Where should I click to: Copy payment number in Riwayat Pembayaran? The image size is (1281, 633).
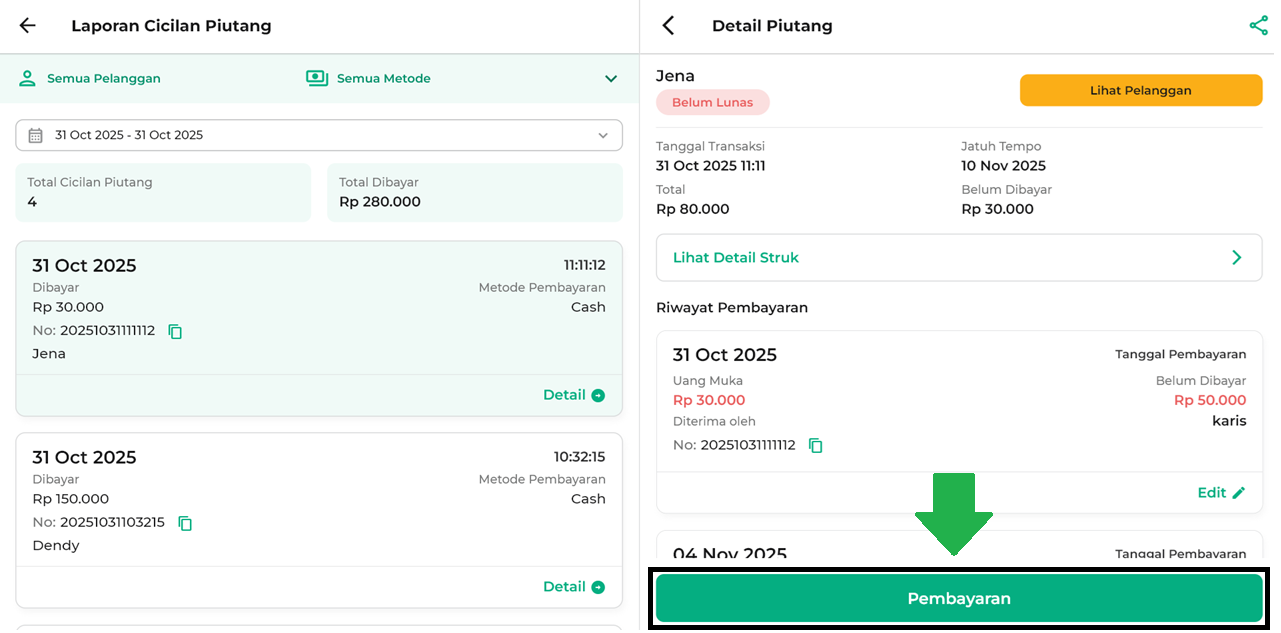pos(815,446)
